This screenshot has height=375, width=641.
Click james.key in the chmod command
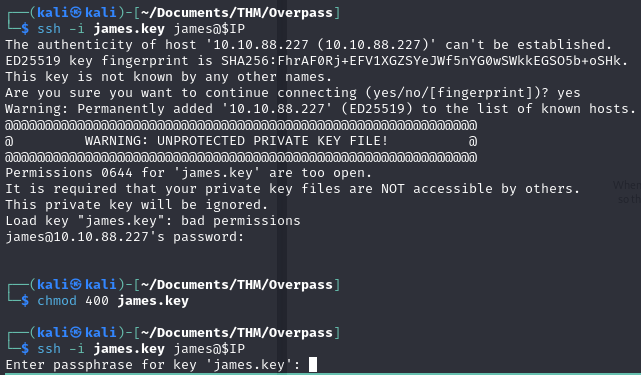[153, 301]
